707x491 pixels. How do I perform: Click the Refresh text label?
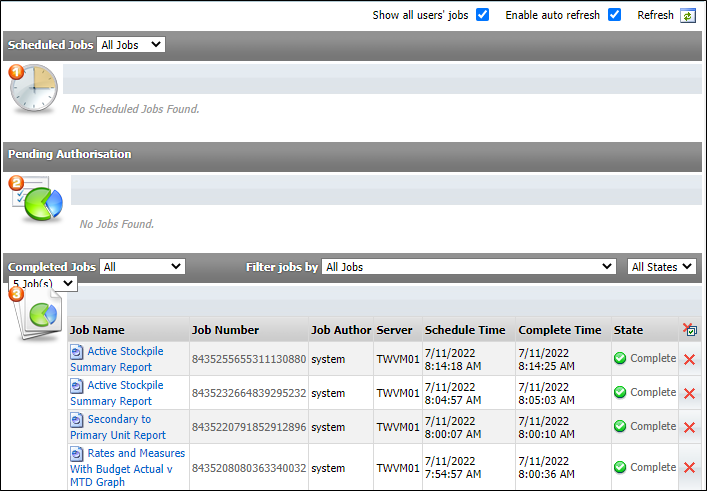tap(655, 15)
